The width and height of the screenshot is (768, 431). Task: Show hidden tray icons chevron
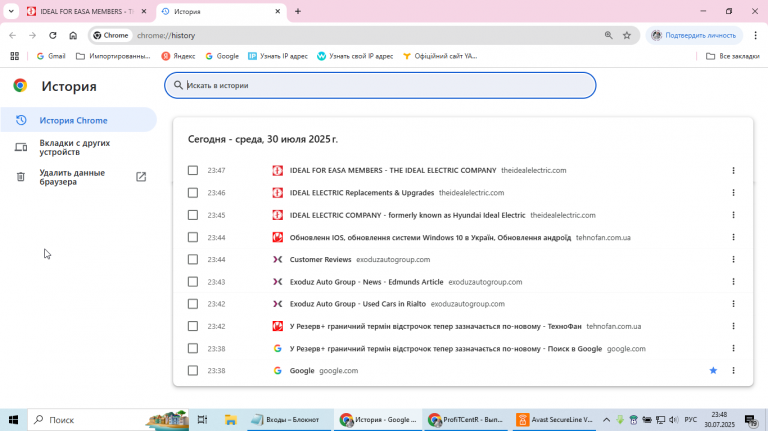(606, 420)
